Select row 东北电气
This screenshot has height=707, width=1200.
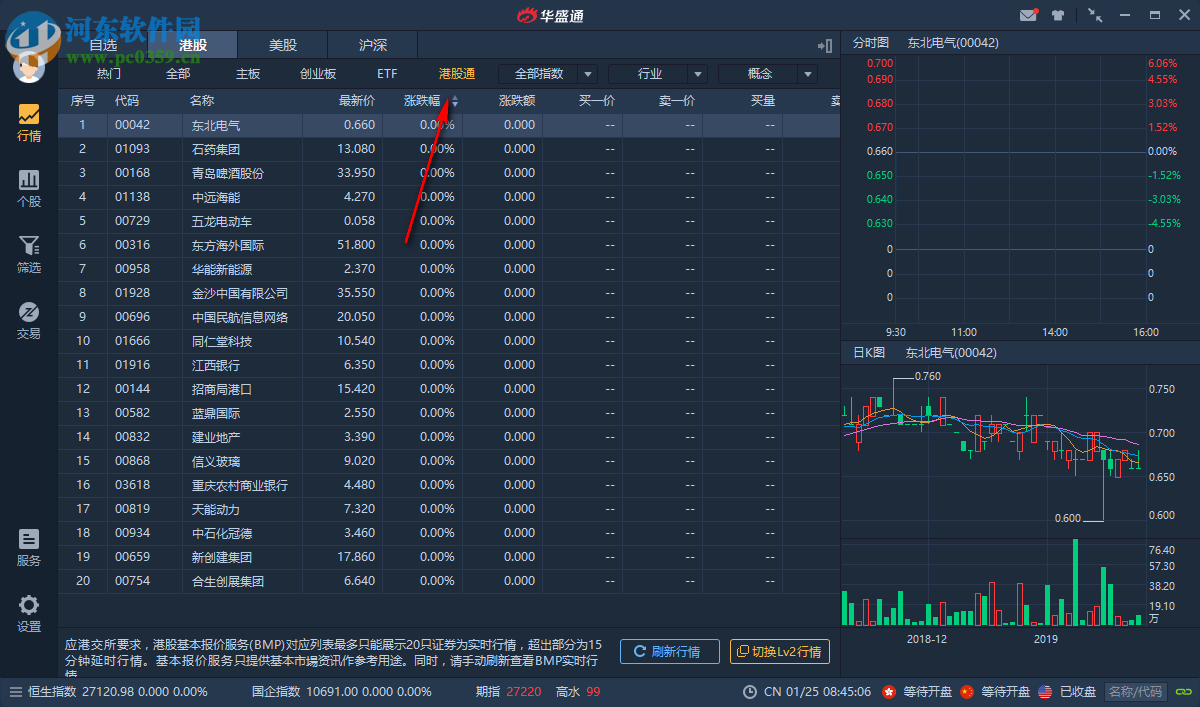(449, 125)
